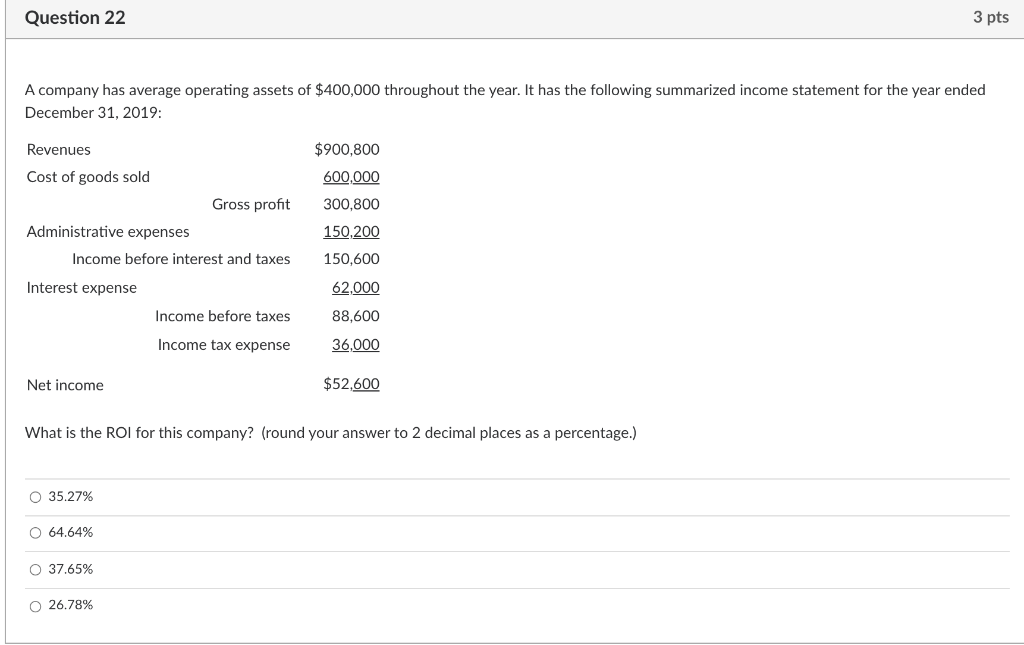Click the ROI question prompt text

point(331,432)
